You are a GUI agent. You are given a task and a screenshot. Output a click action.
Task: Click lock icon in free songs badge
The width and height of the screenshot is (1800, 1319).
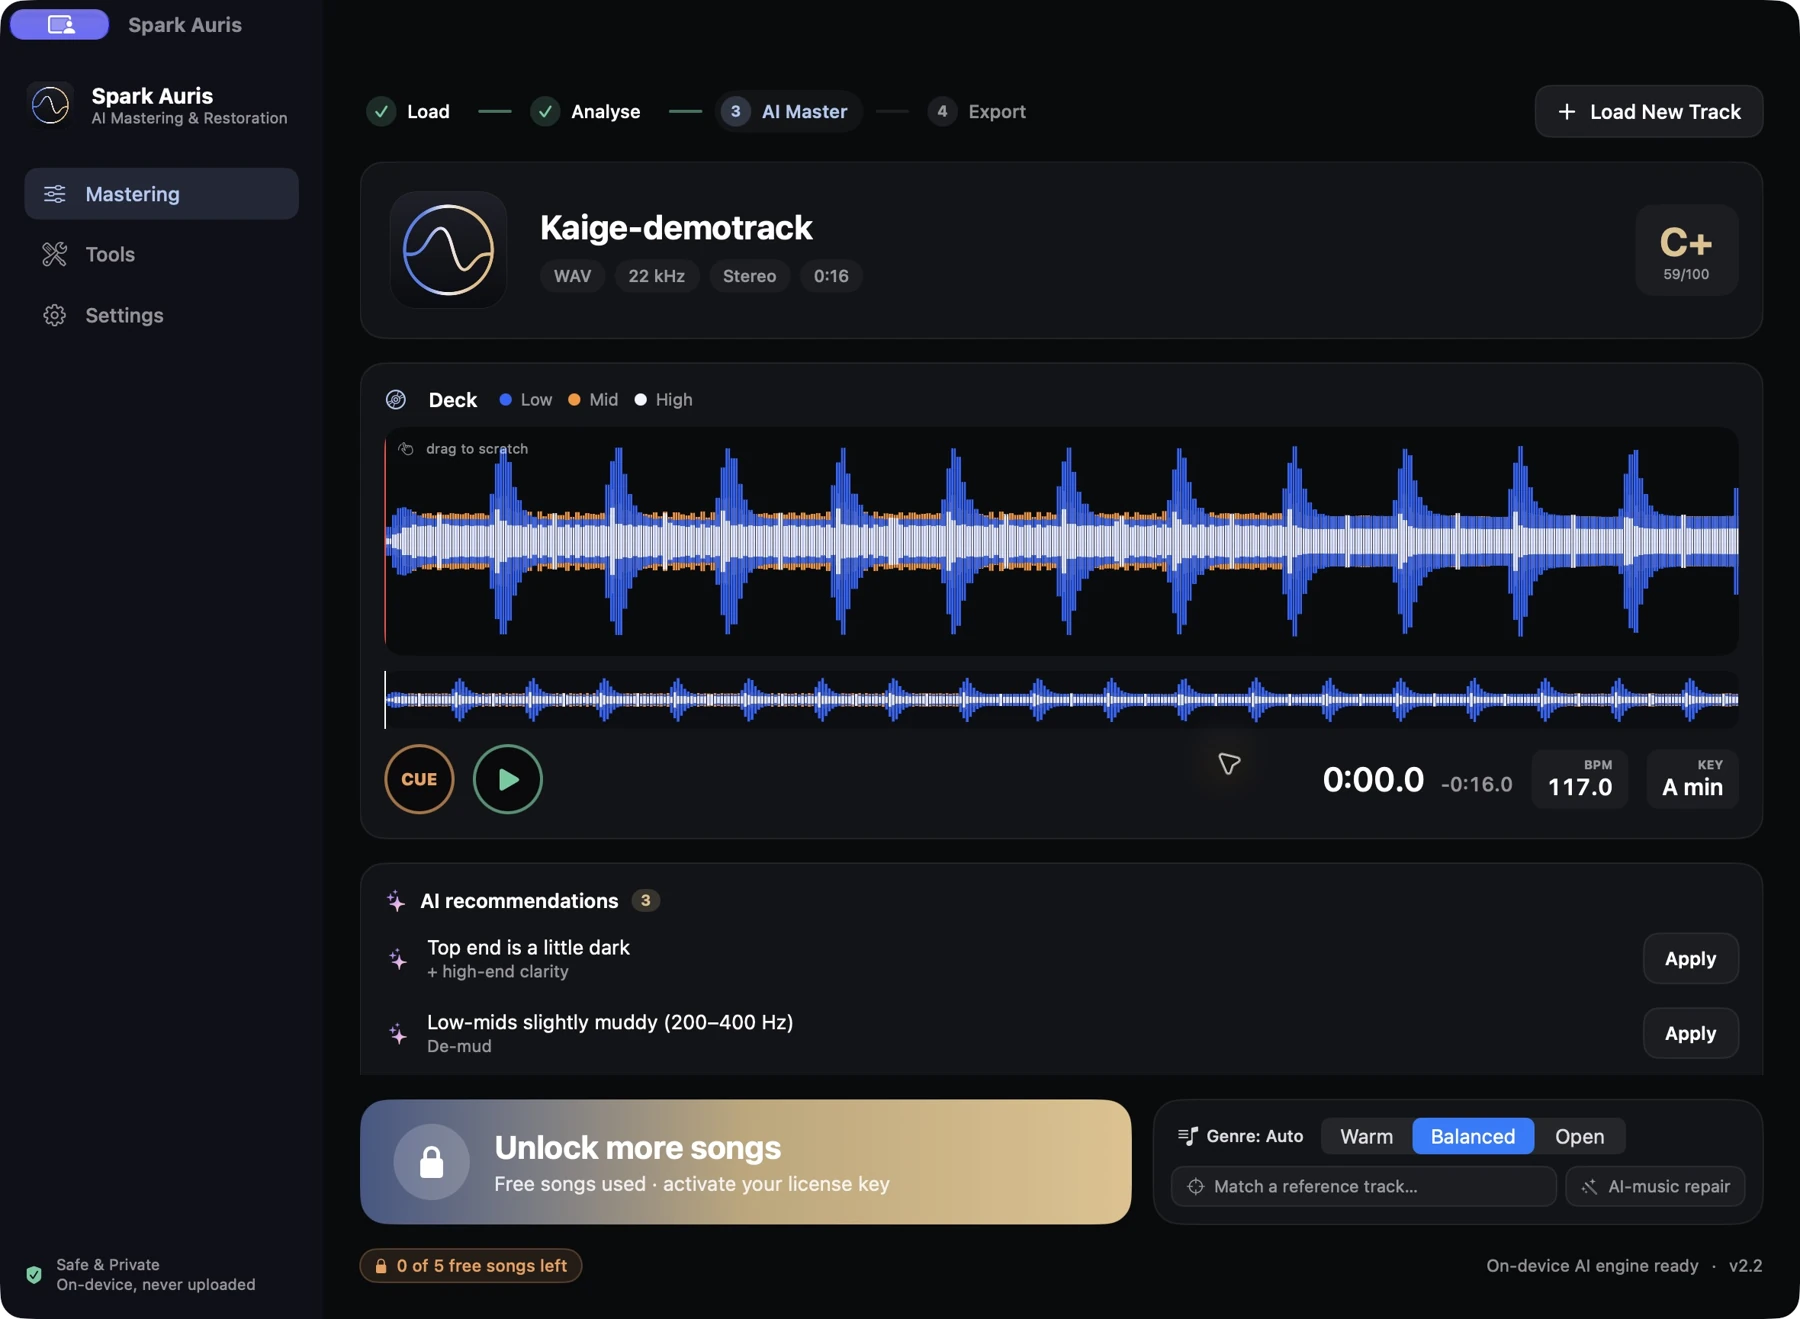tap(381, 1266)
